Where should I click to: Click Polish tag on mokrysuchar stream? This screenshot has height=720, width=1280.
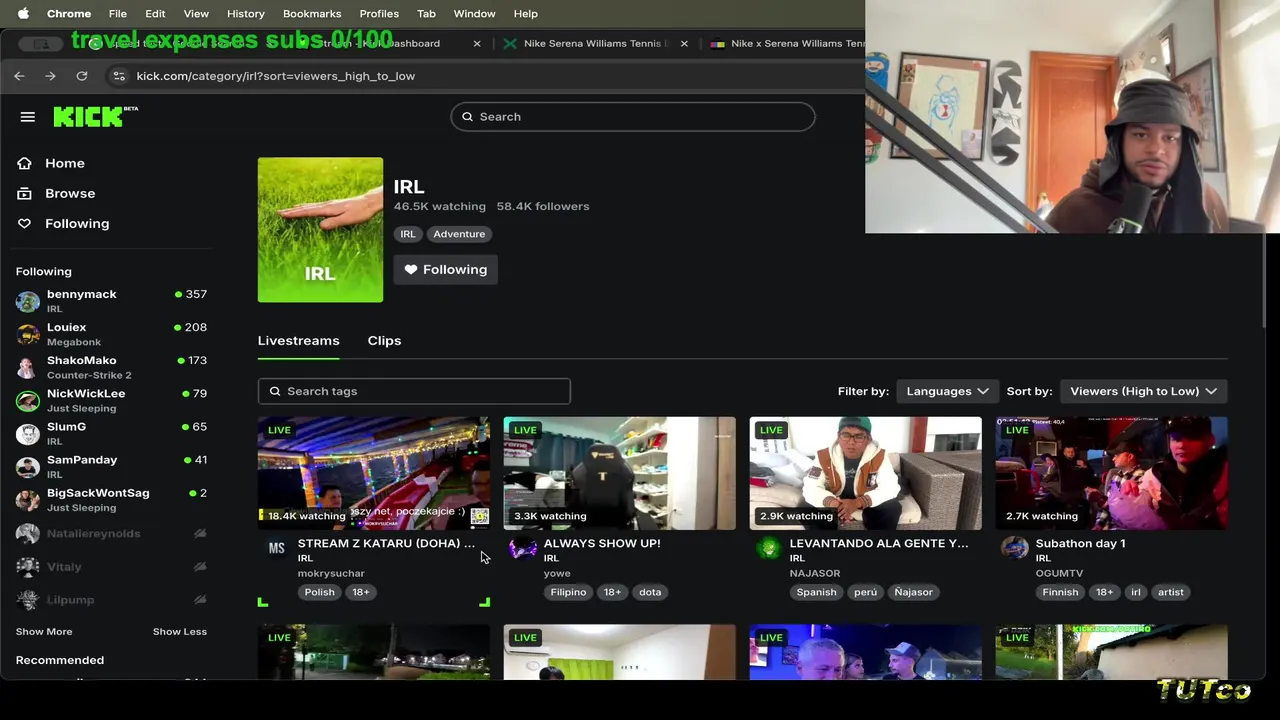(319, 592)
